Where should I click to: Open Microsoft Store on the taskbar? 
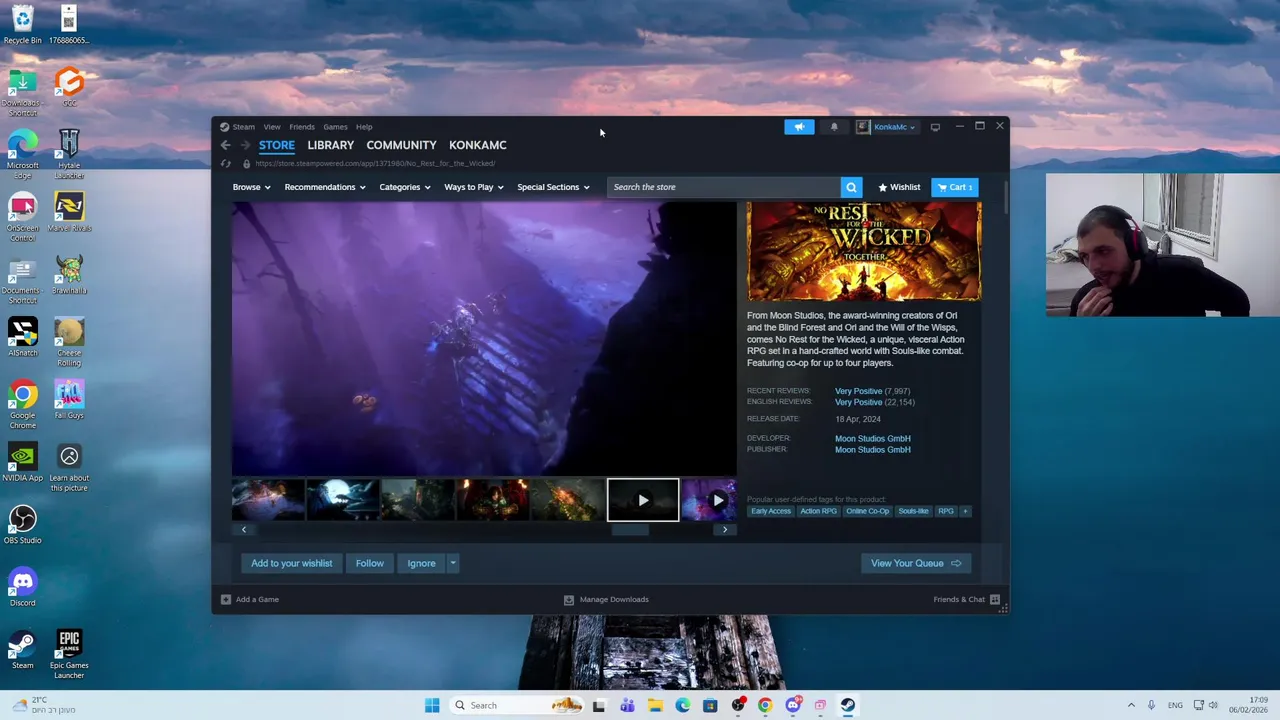[710, 705]
